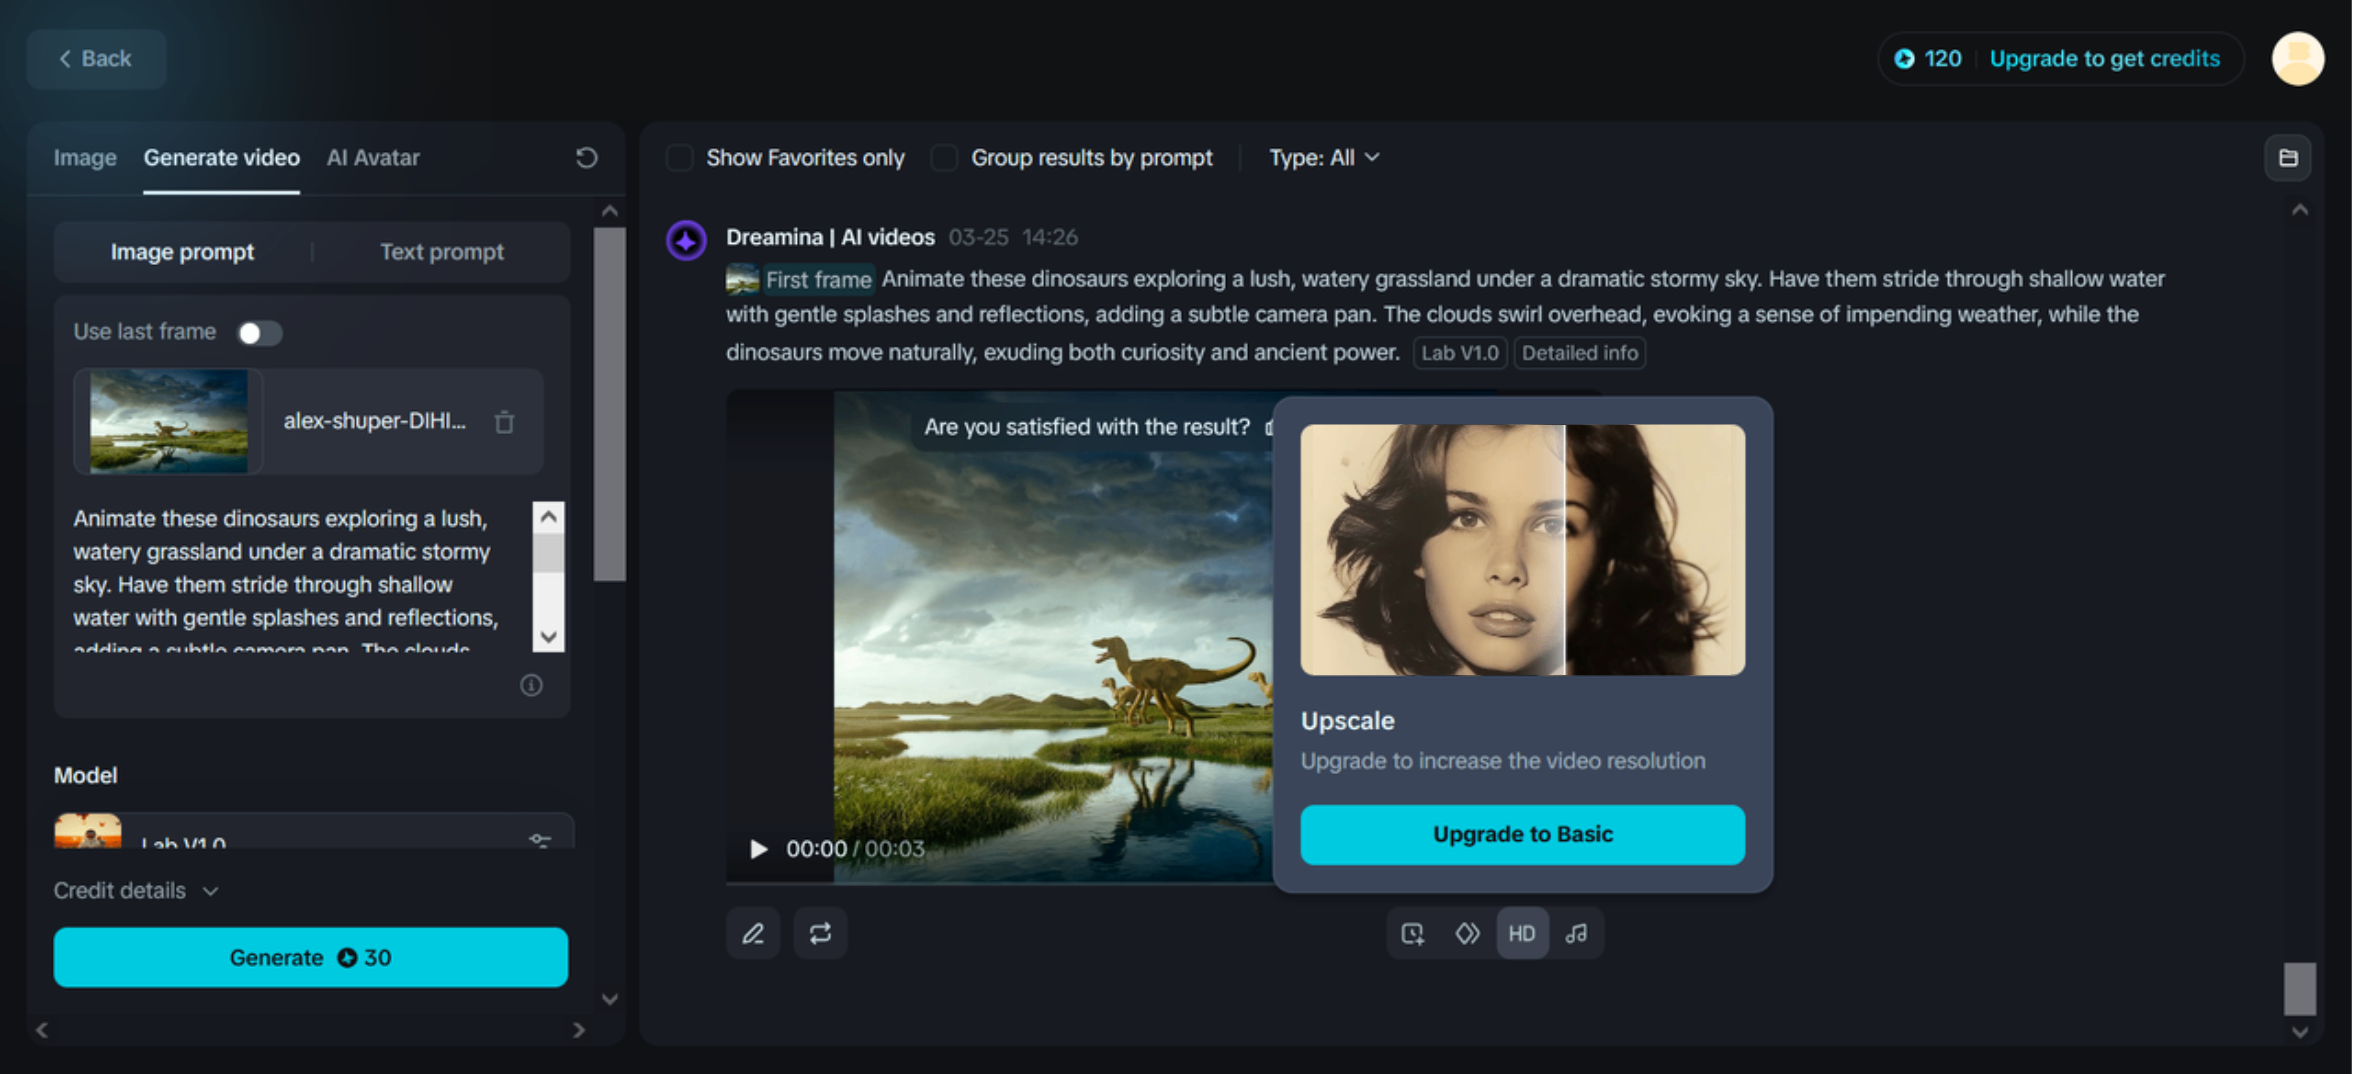Click the Dreamina | AI videos title

coord(830,237)
